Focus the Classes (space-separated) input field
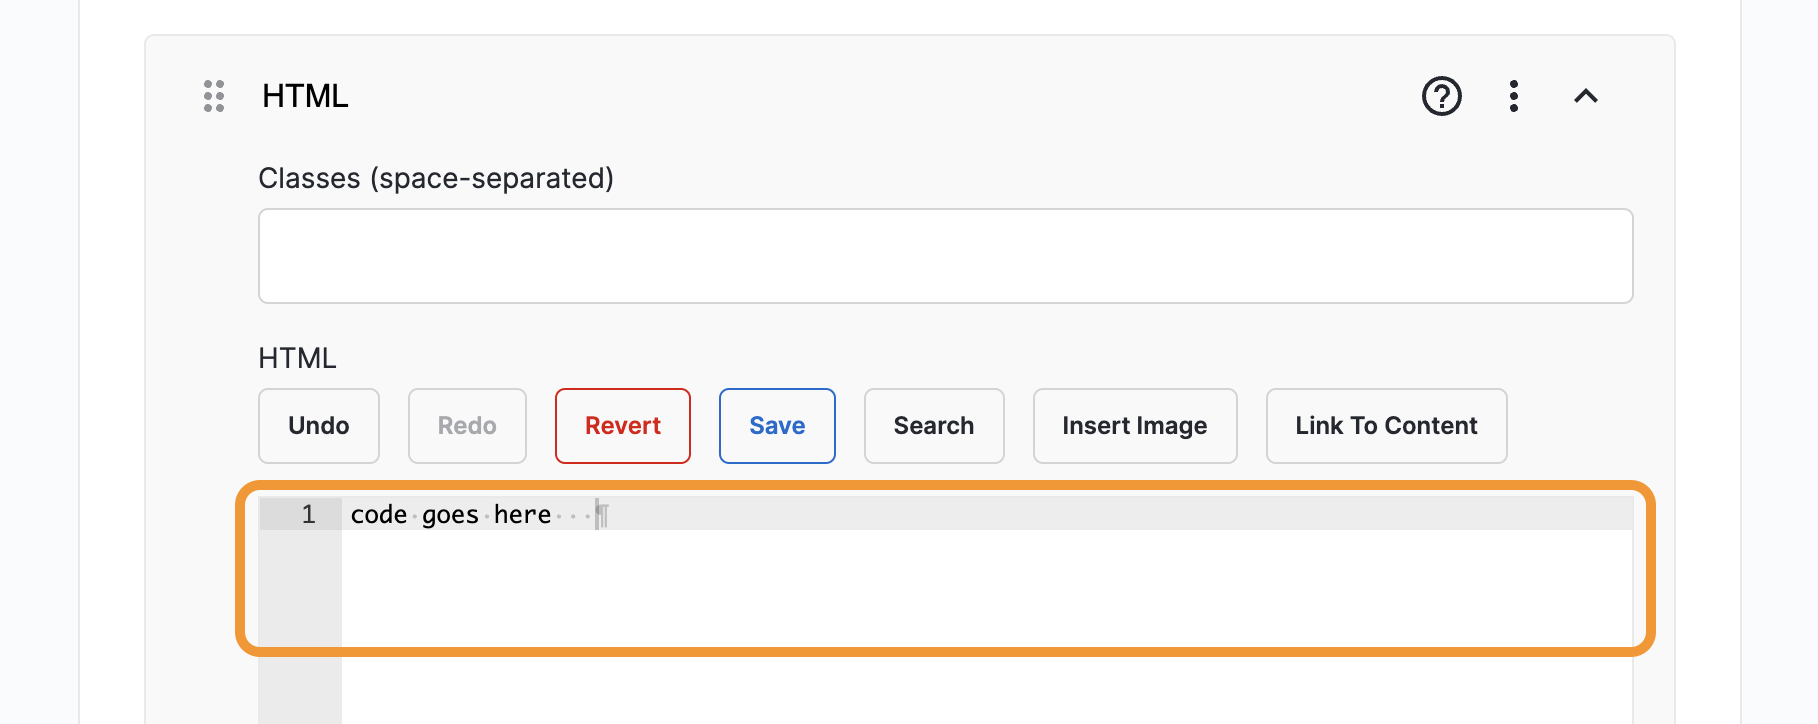1818x724 pixels. coord(945,256)
